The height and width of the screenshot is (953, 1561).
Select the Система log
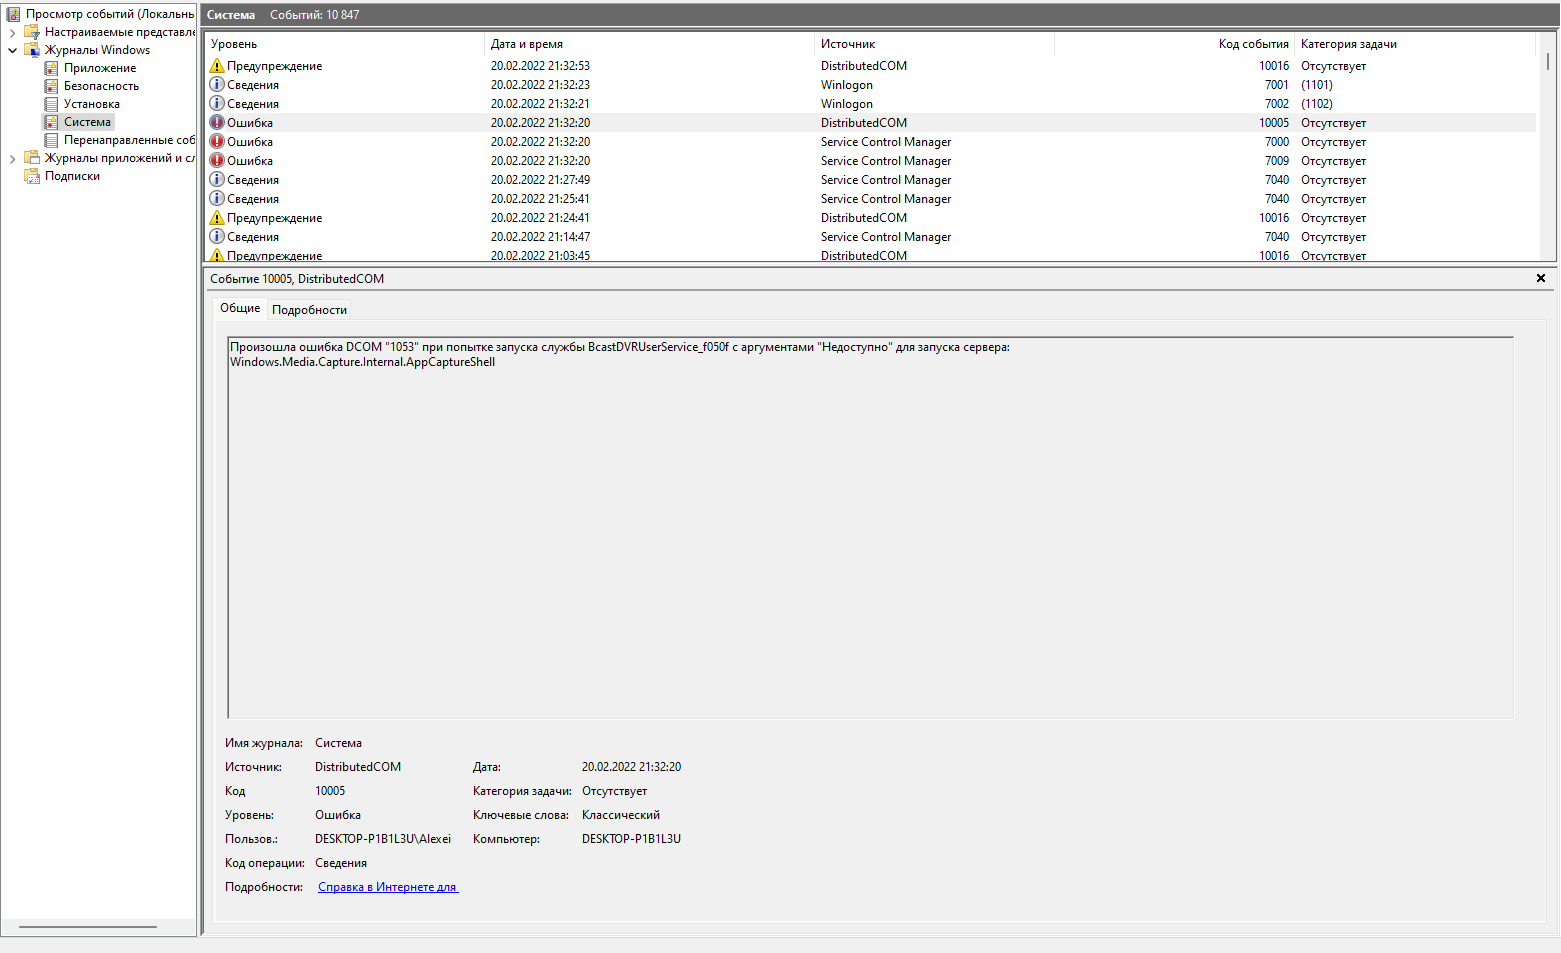(88, 122)
